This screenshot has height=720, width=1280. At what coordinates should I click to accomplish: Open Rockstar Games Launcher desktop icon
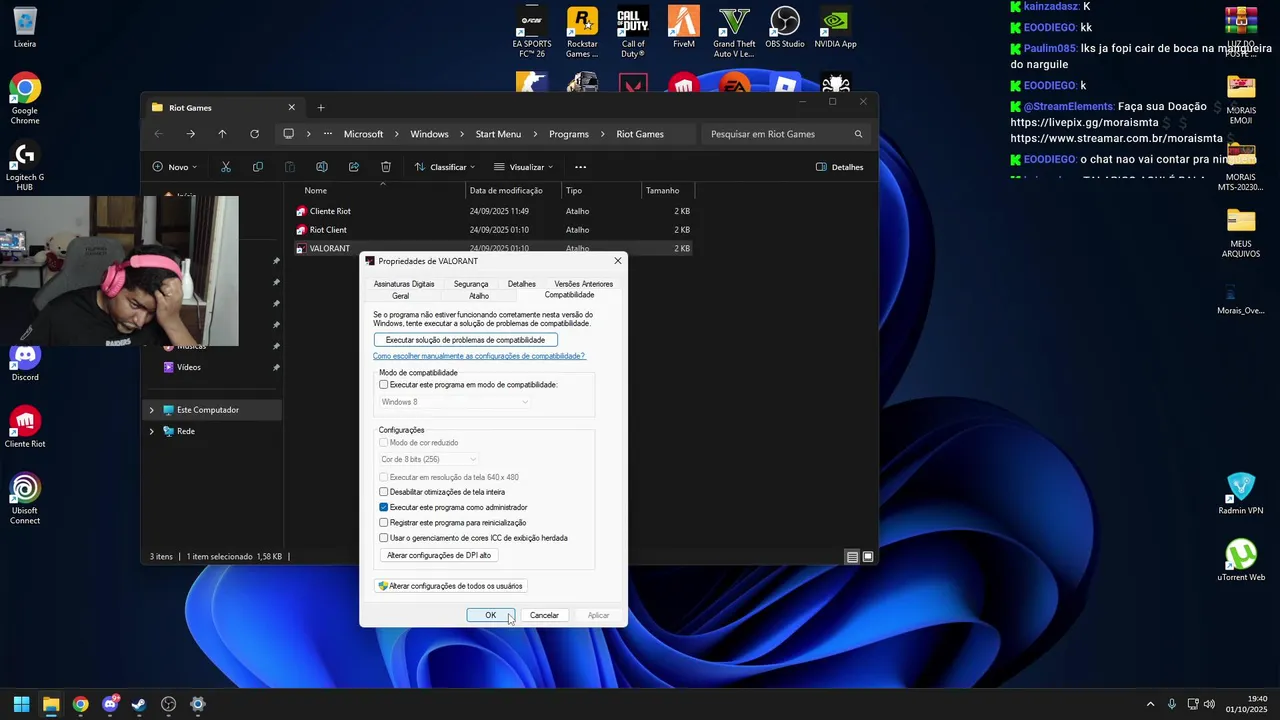click(x=582, y=33)
